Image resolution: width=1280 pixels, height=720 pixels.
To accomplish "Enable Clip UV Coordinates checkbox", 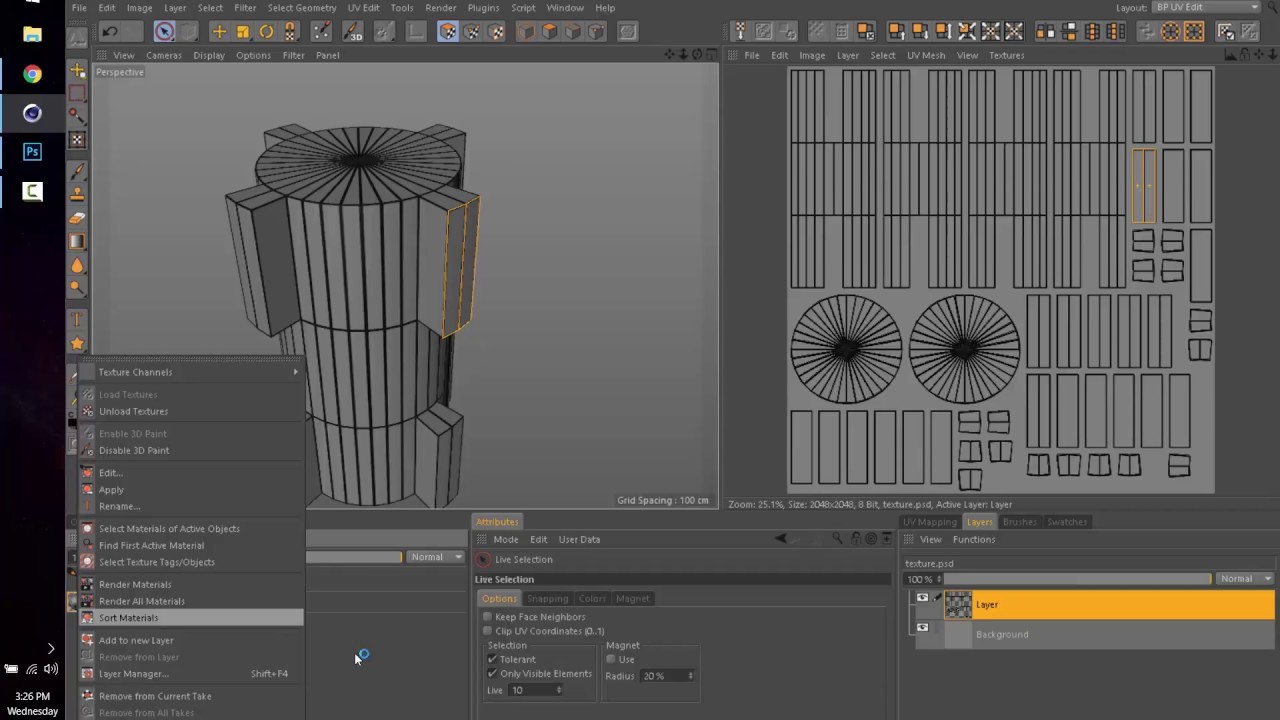I will pos(488,631).
